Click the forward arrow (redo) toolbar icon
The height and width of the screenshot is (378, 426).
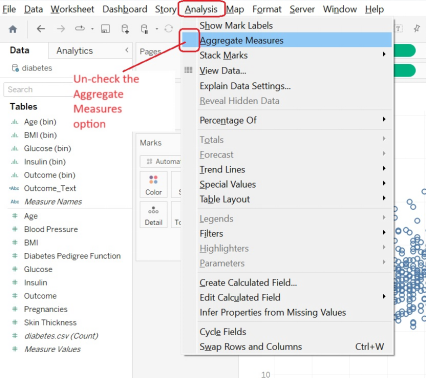[61, 29]
